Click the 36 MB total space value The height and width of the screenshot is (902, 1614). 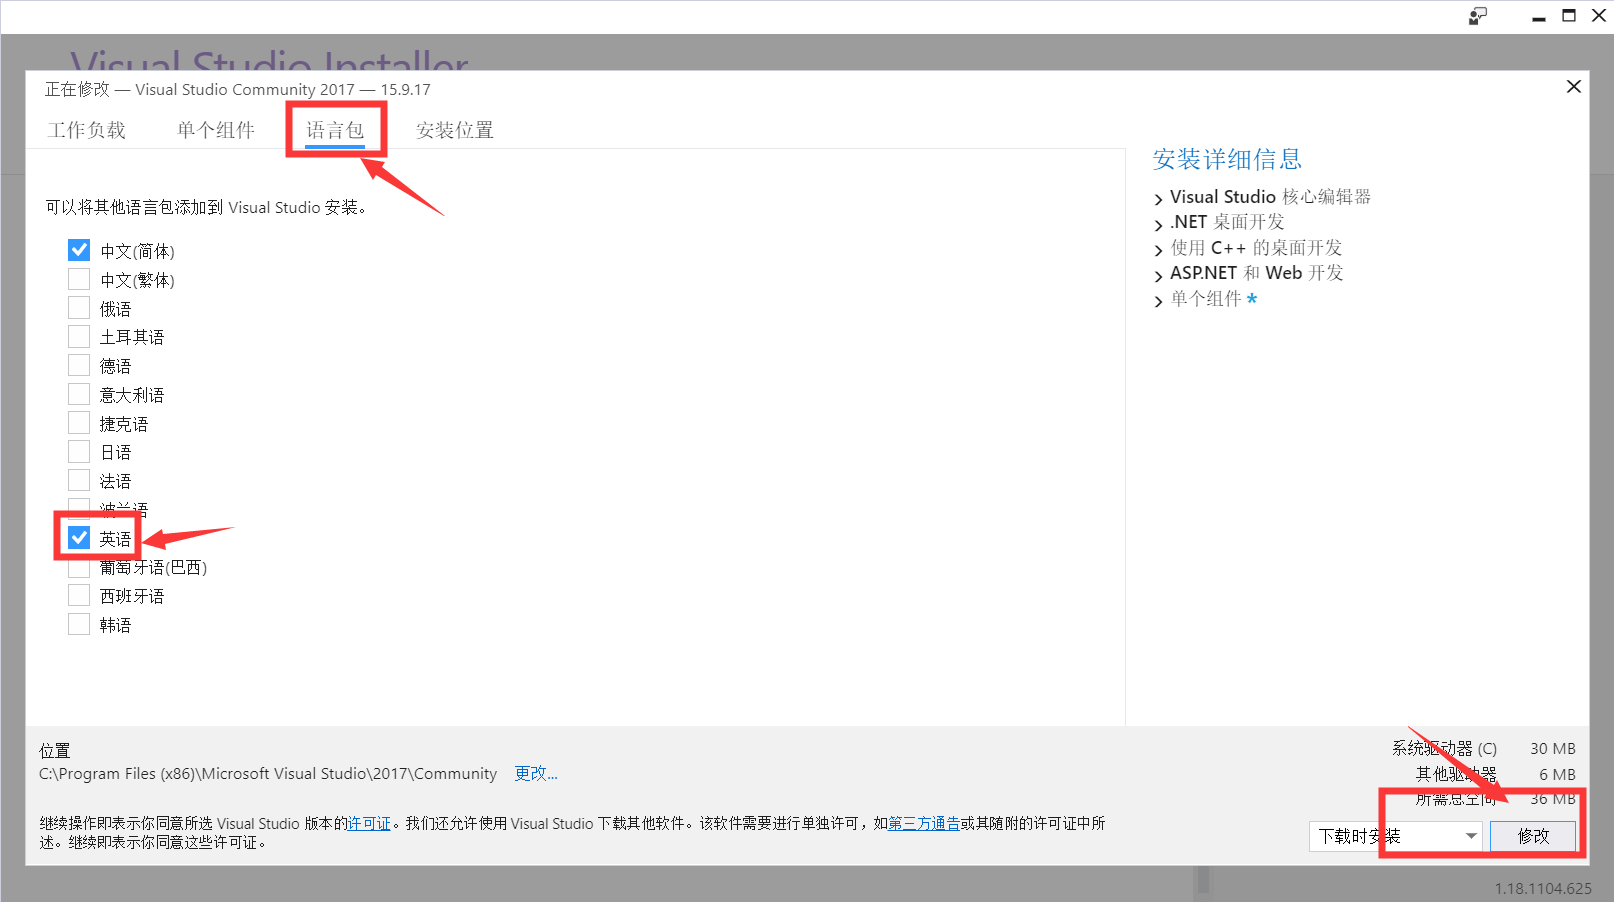tap(1553, 799)
